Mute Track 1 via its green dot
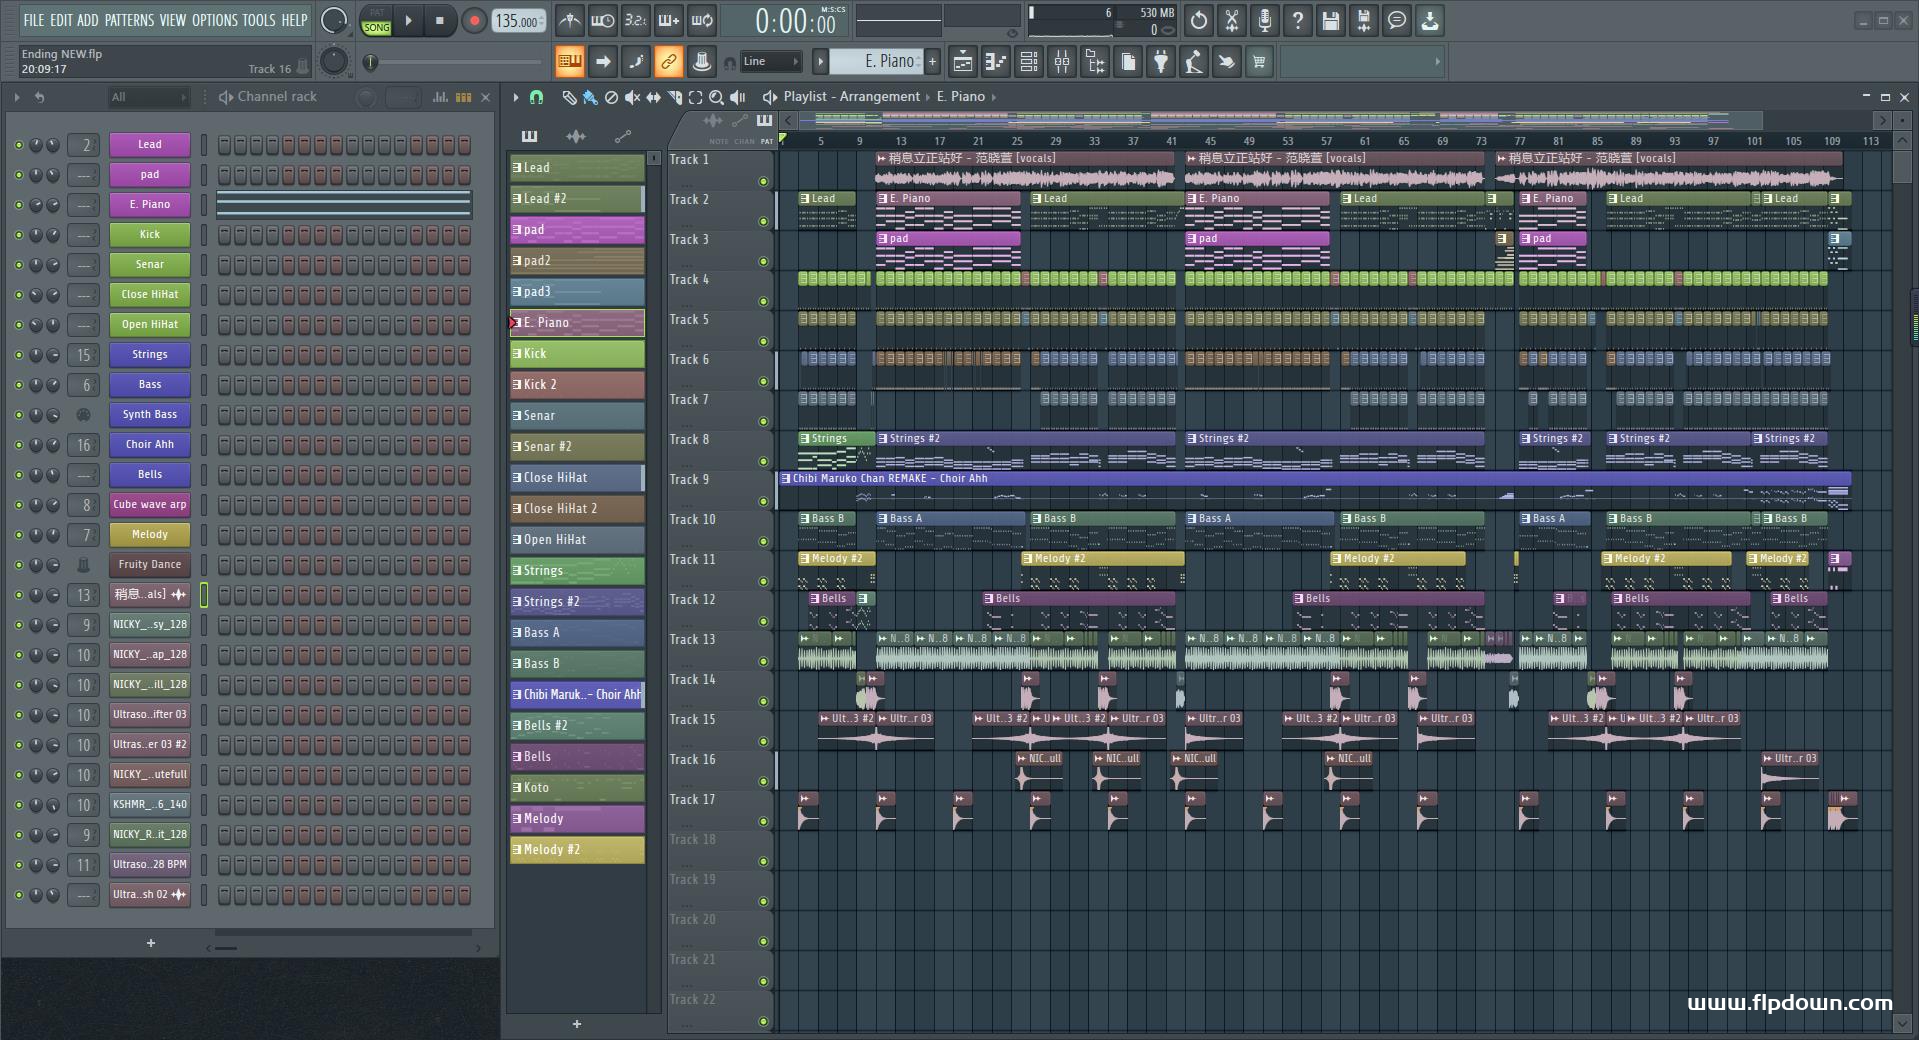Image resolution: width=1919 pixels, height=1040 pixels. [764, 182]
